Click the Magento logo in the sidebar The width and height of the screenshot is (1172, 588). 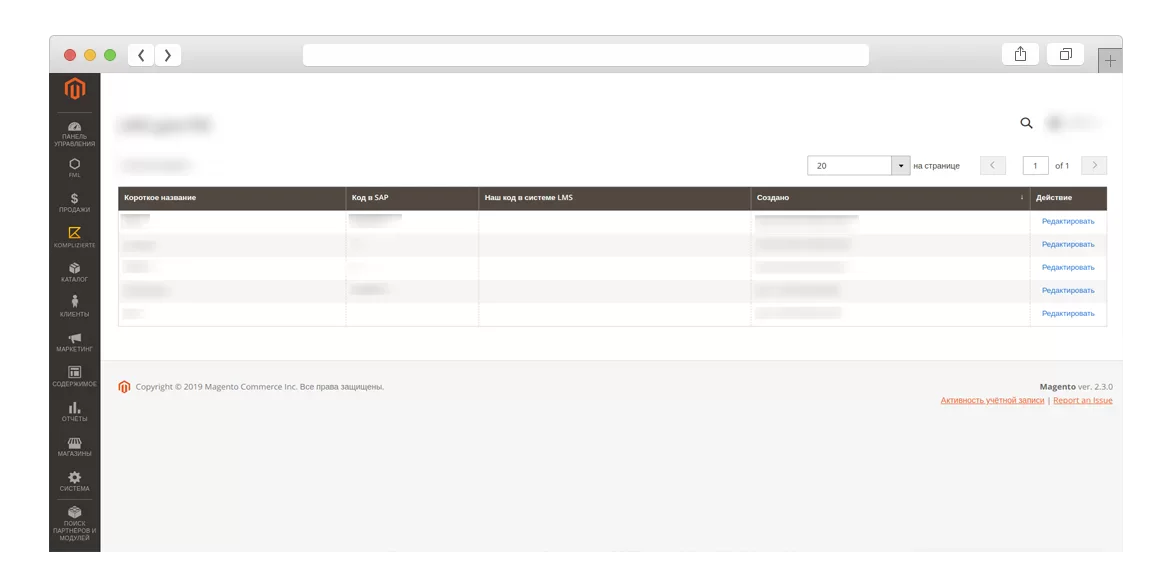pos(74,90)
